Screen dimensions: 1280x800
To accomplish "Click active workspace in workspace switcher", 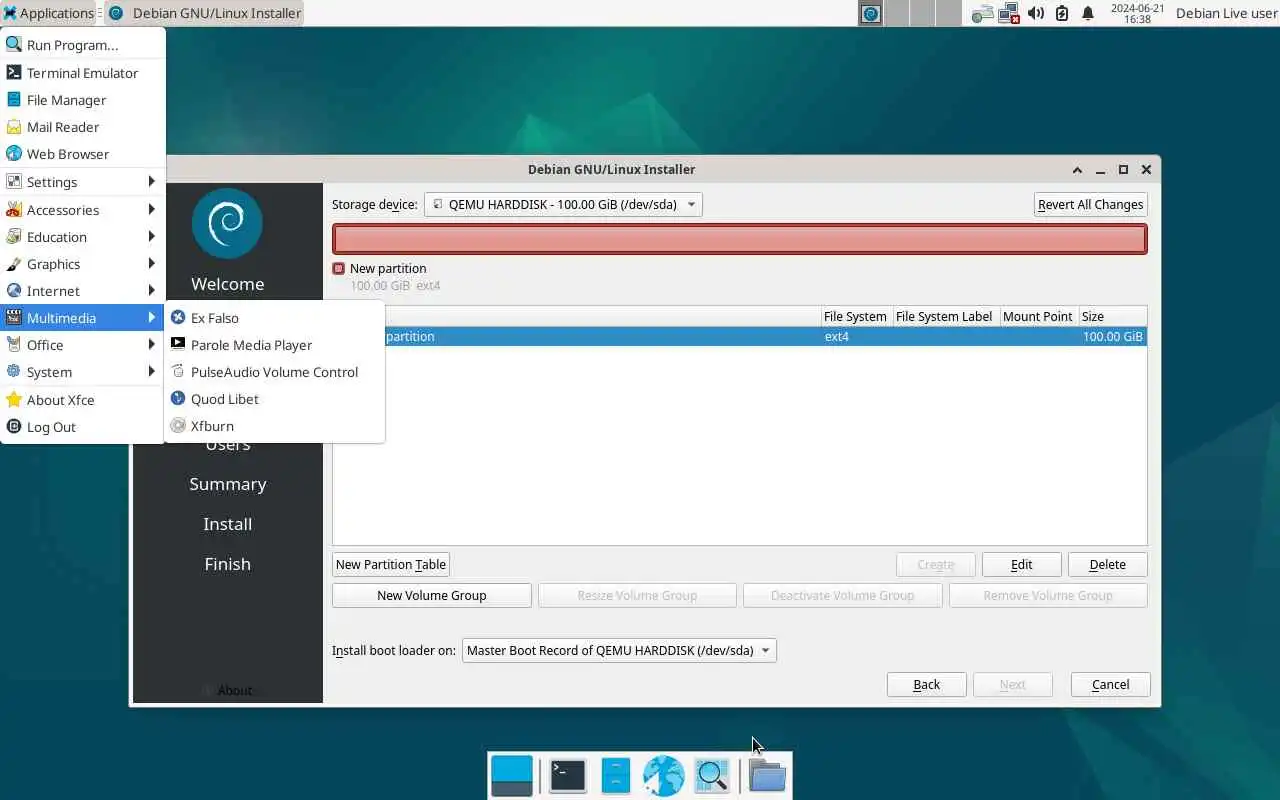I will 871,13.
